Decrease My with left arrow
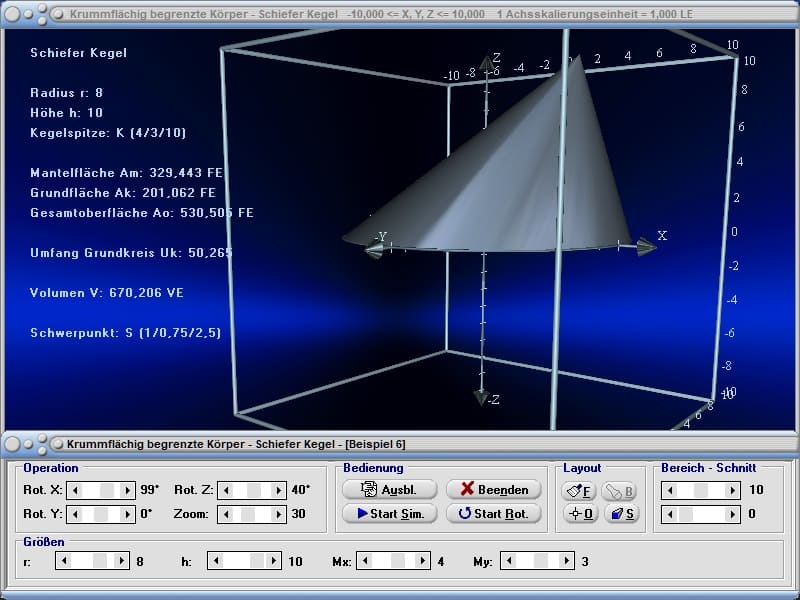 coord(509,561)
